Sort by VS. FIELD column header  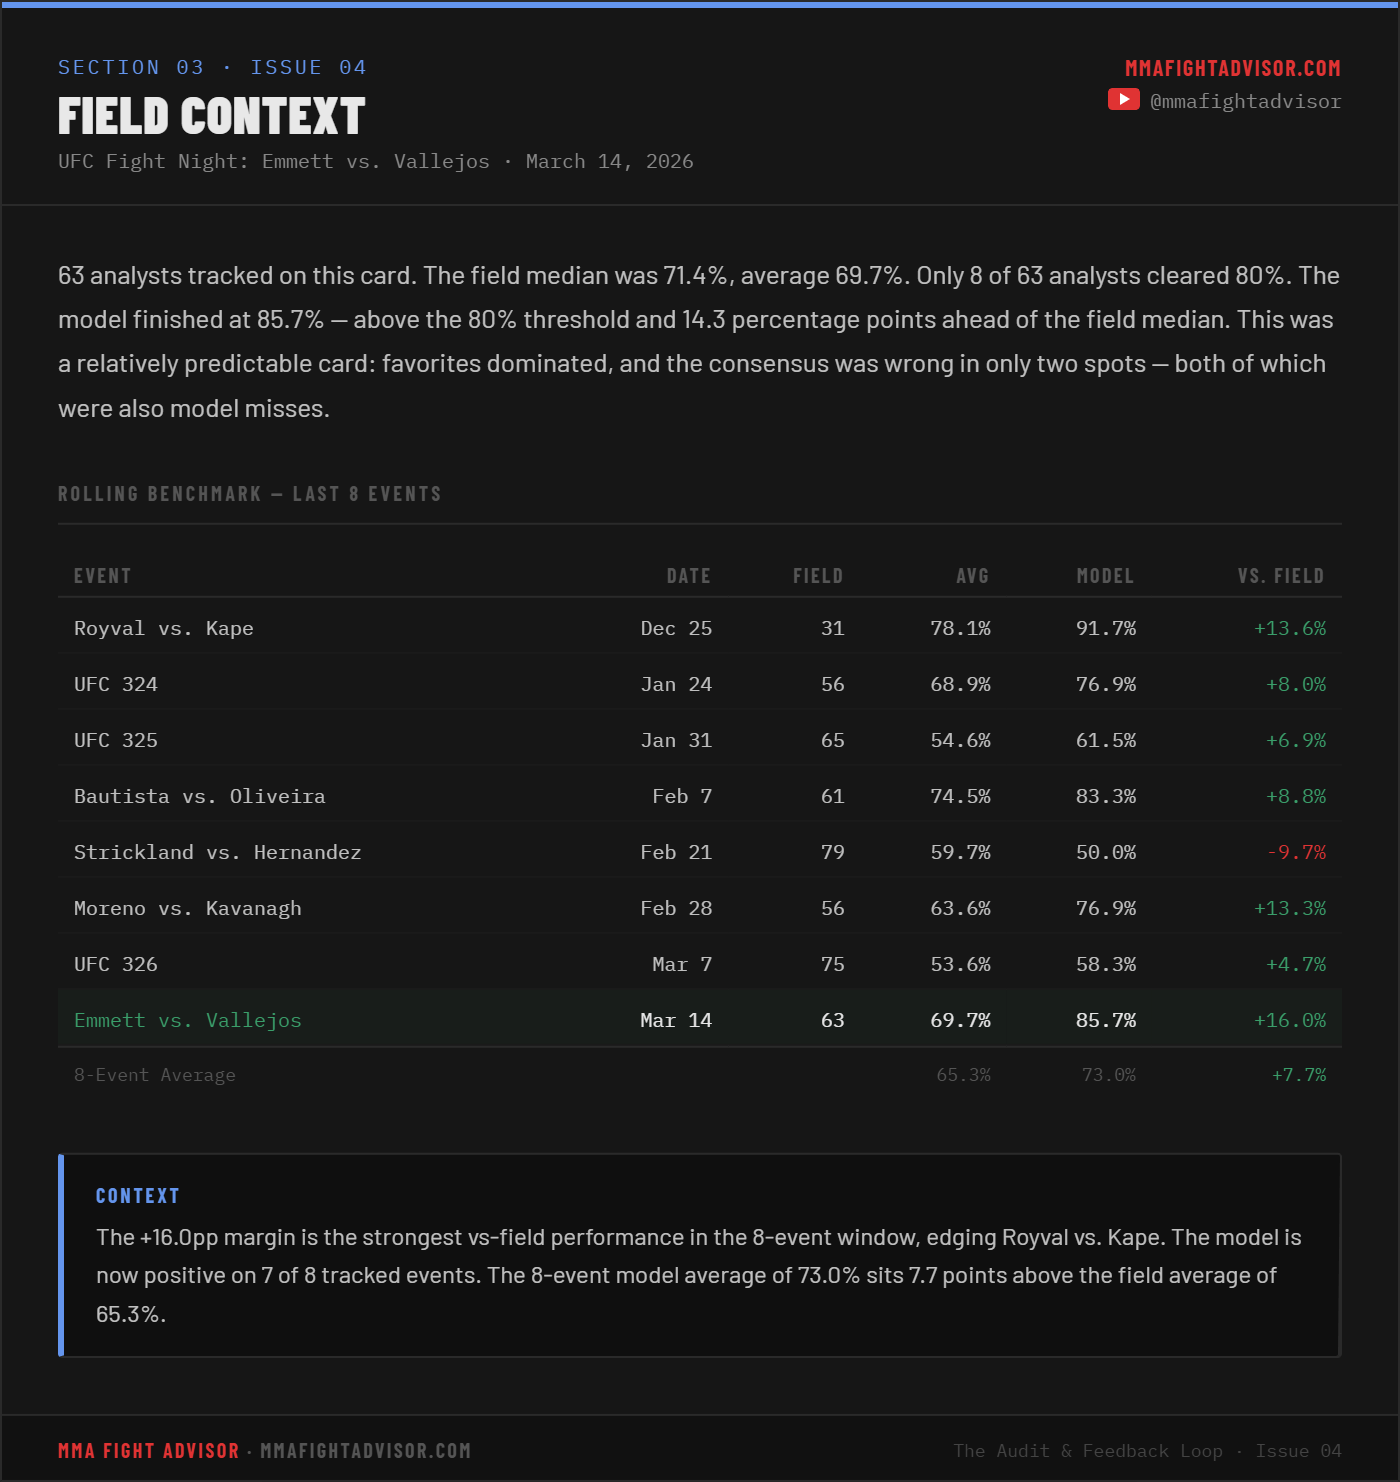pyautogui.click(x=1281, y=576)
